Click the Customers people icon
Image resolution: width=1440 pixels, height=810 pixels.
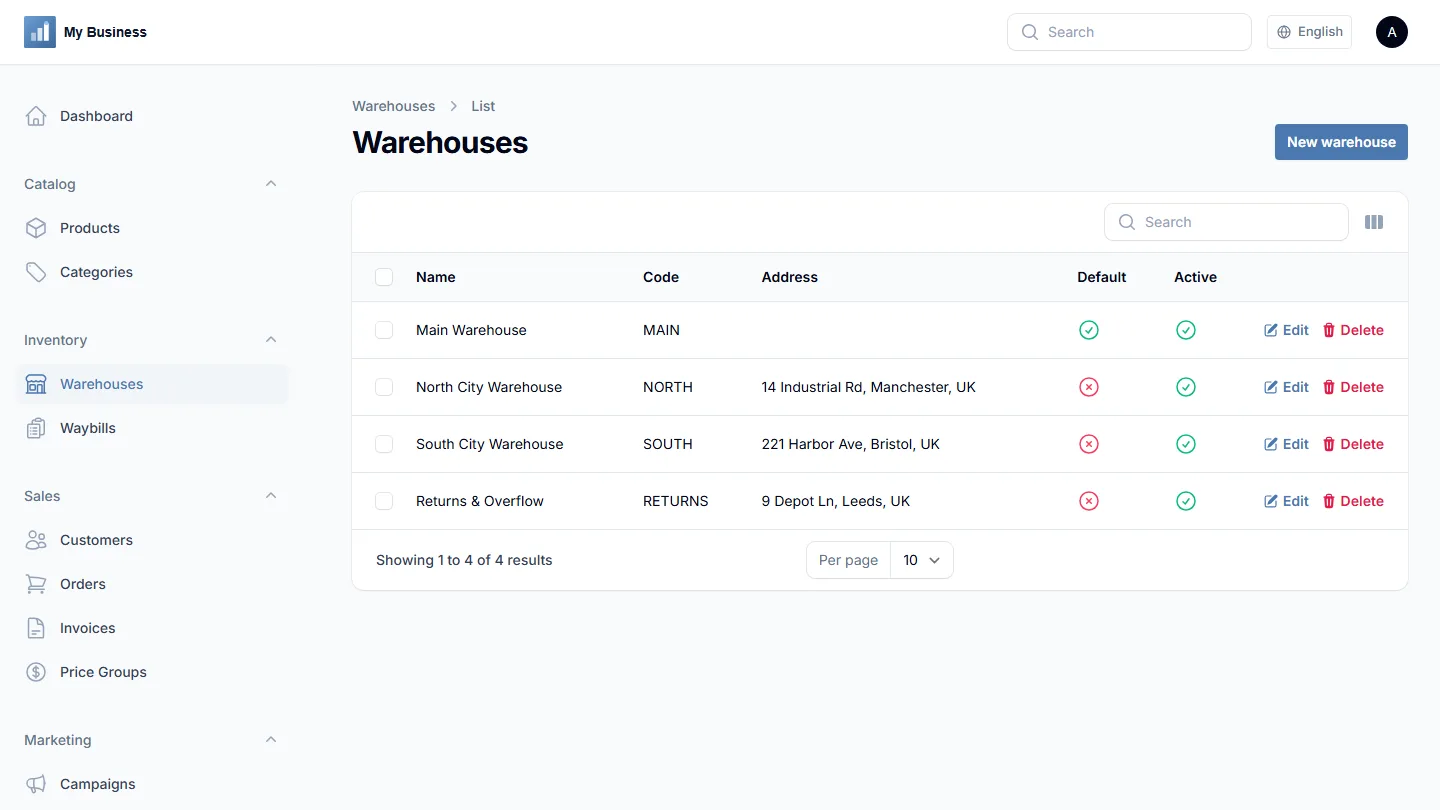[x=36, y=540]
